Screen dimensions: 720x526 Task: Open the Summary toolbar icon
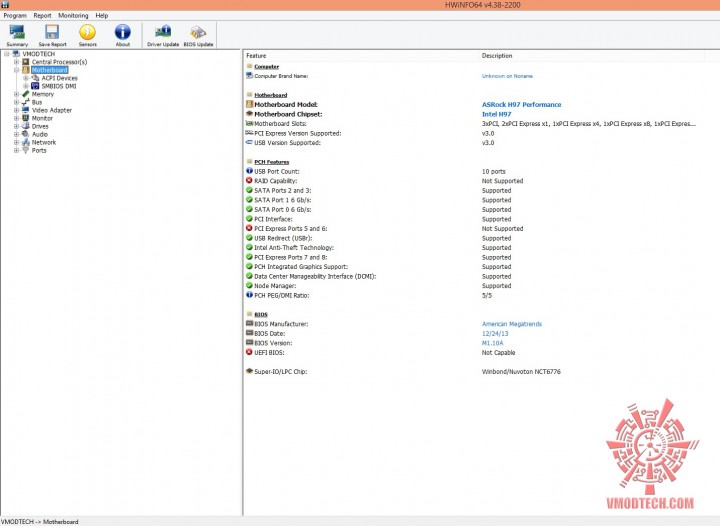(x=17, y=35)
